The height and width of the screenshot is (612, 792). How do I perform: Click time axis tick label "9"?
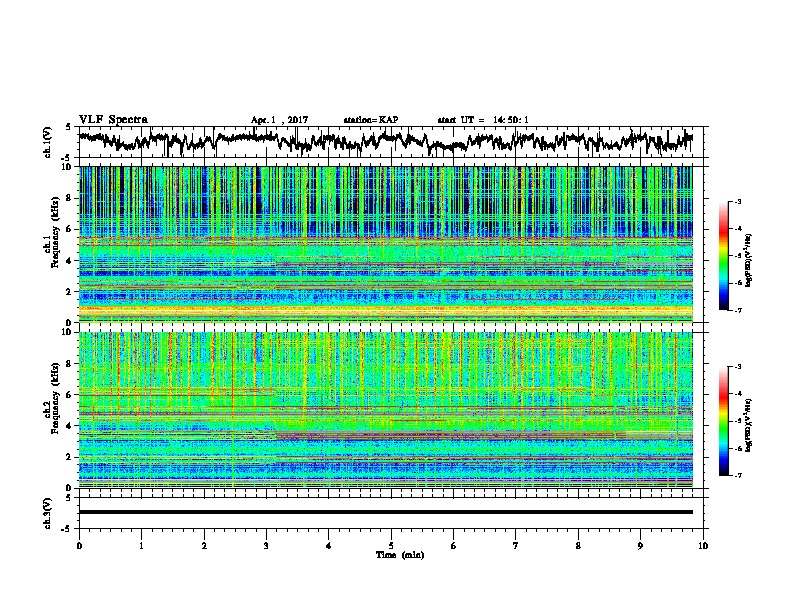[640, 546]
